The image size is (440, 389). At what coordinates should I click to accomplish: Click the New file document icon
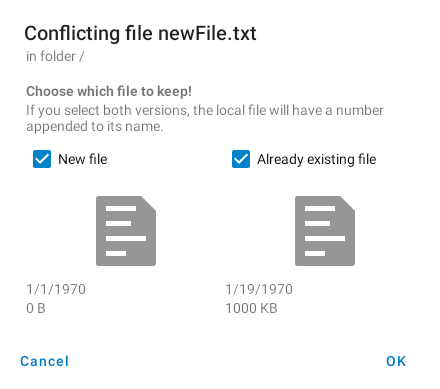(126, 231)
